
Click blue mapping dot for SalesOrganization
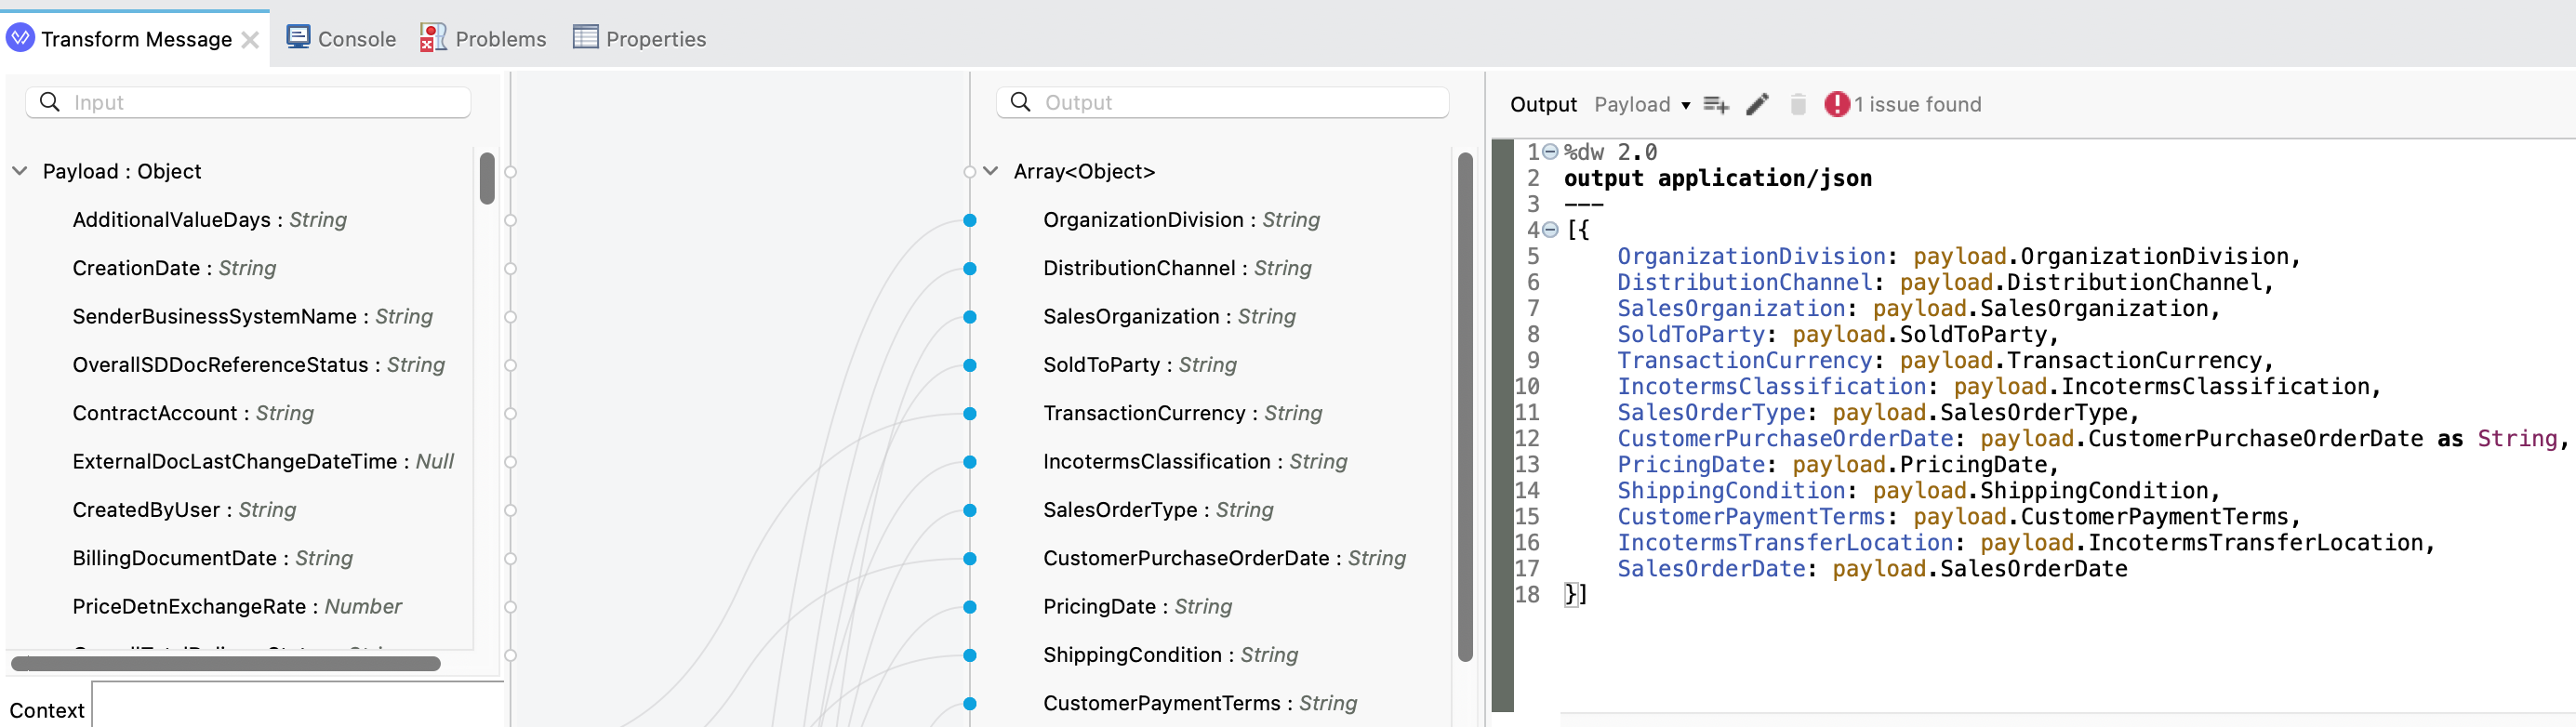(970, 317)
